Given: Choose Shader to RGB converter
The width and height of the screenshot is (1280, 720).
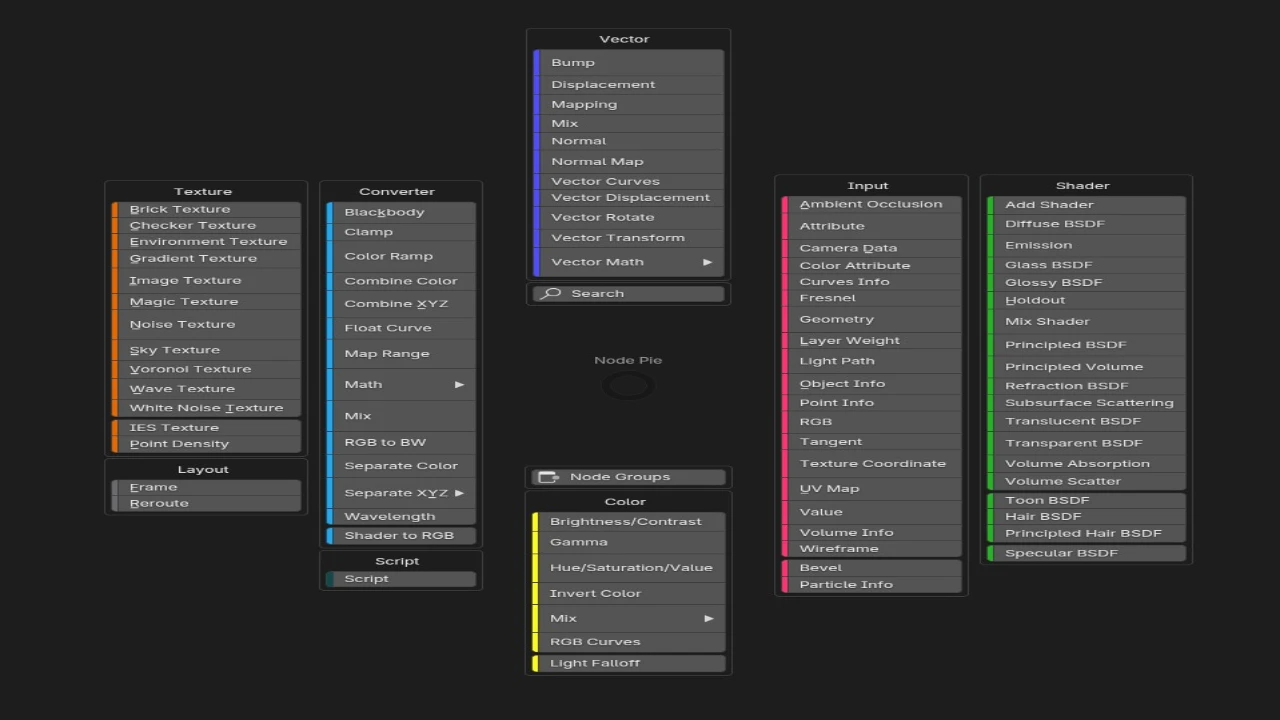Looking at the screenshot, I should (x=399, y=536).
